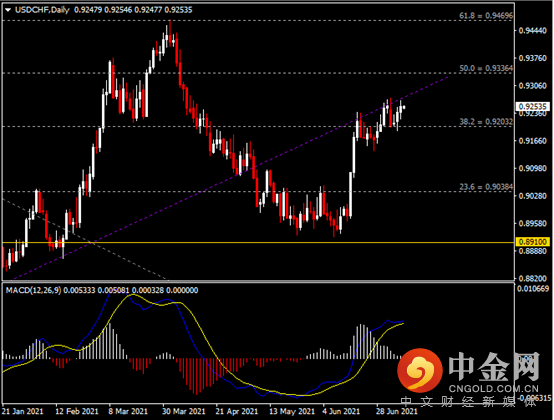The width and height of the screenshot is (554, 420).
Task: Click the CNGOLD.COM.CN watermark logo
Action: click(x=493, y=389)
